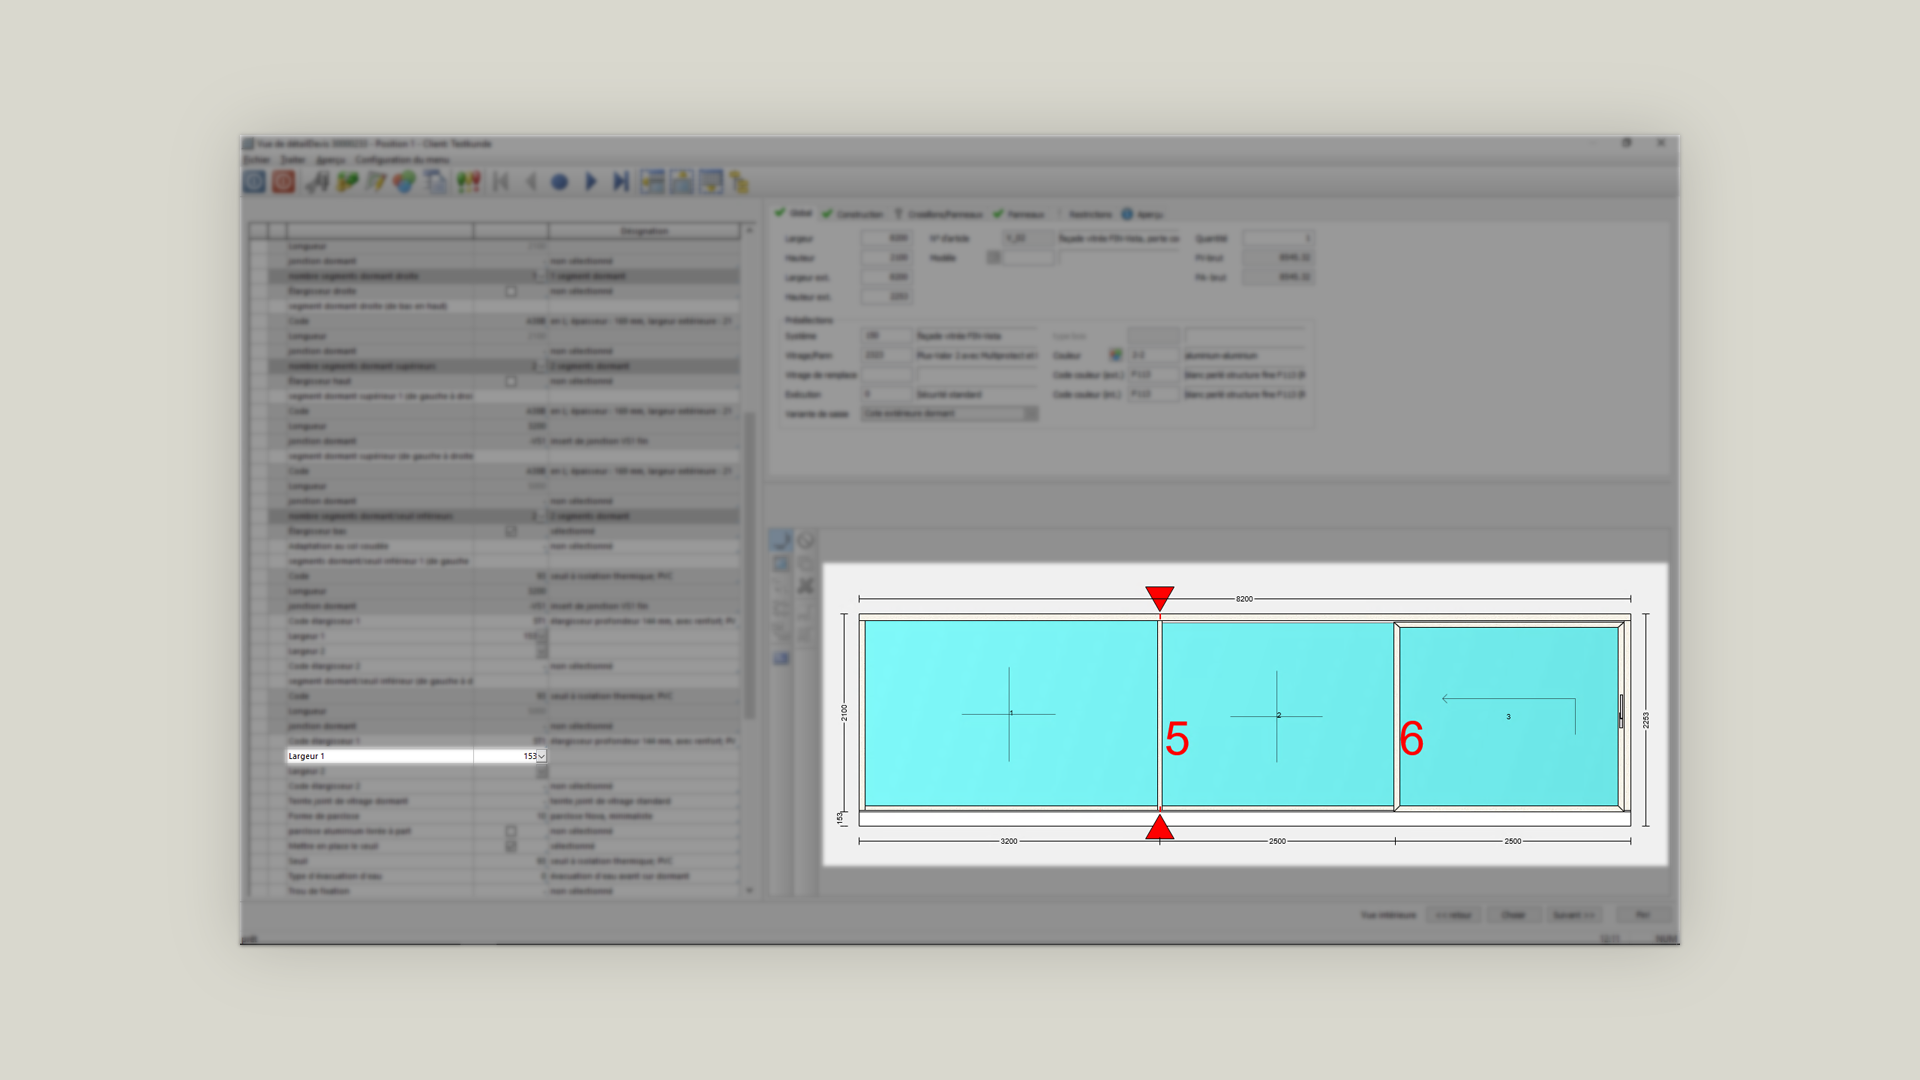Viewport: 1920px width, 1080px height.
Task: Click the 8200 total width dimension
Action: (1244, 599)
